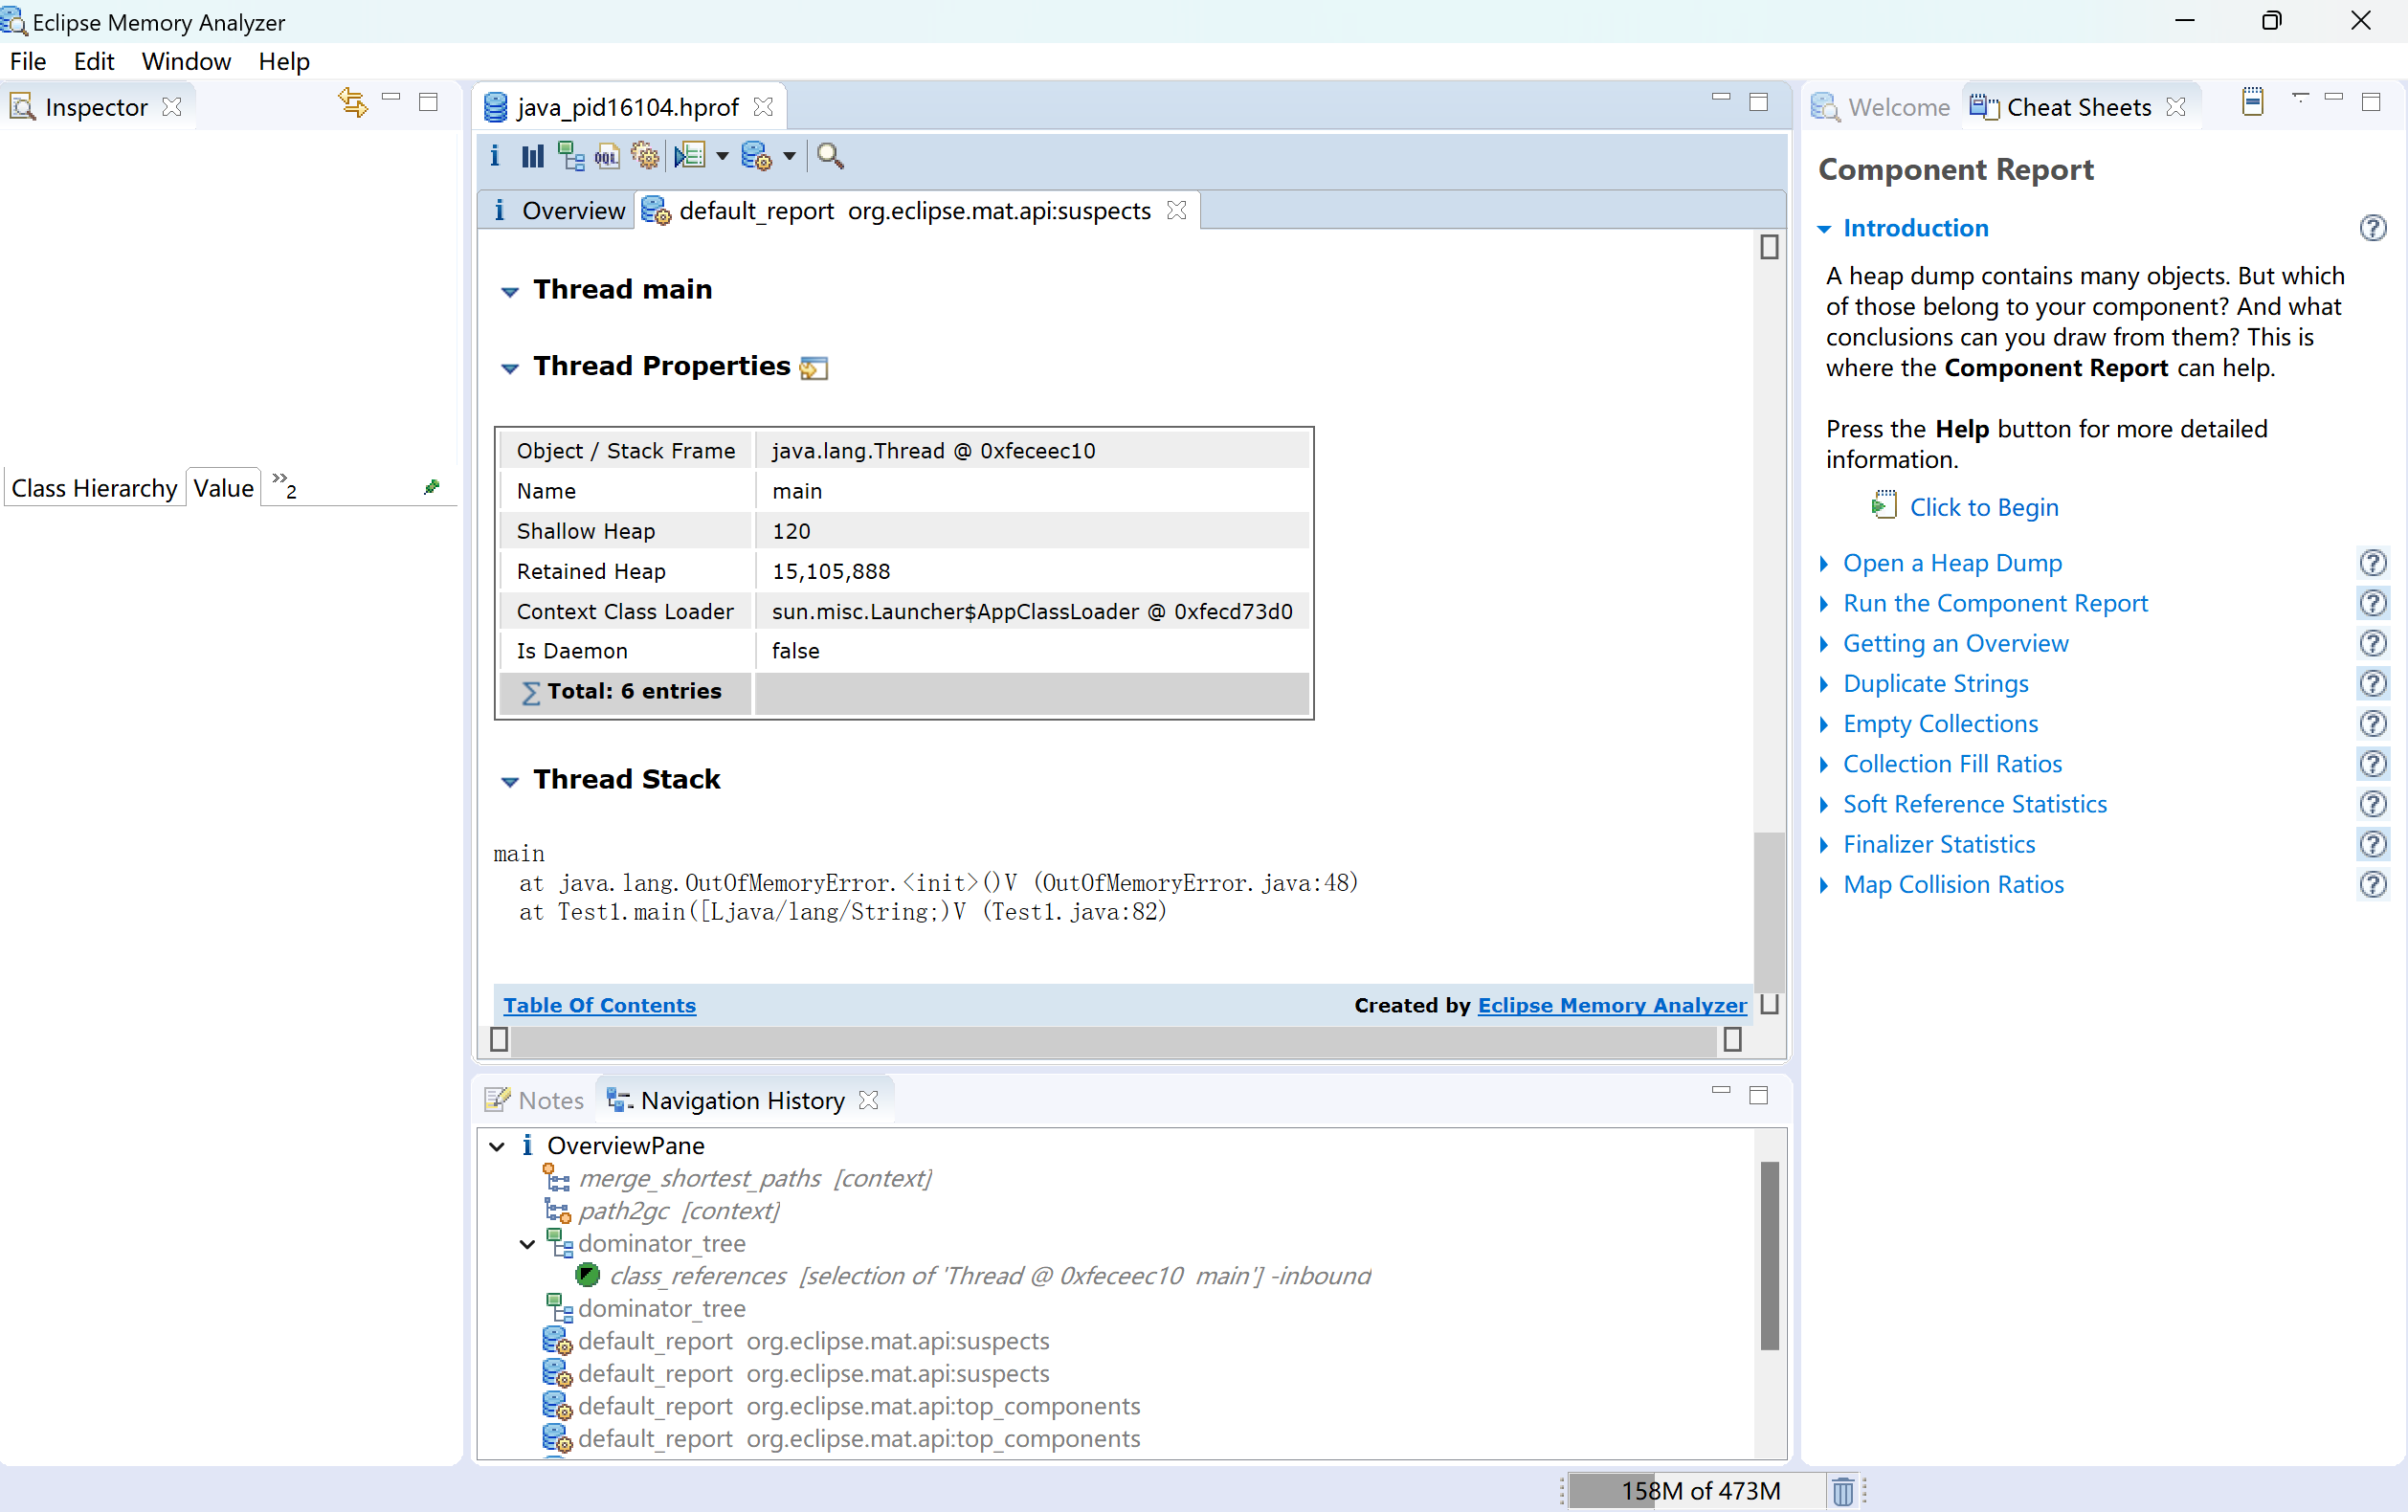Open reports dropdown arrow

click(789, 157)
